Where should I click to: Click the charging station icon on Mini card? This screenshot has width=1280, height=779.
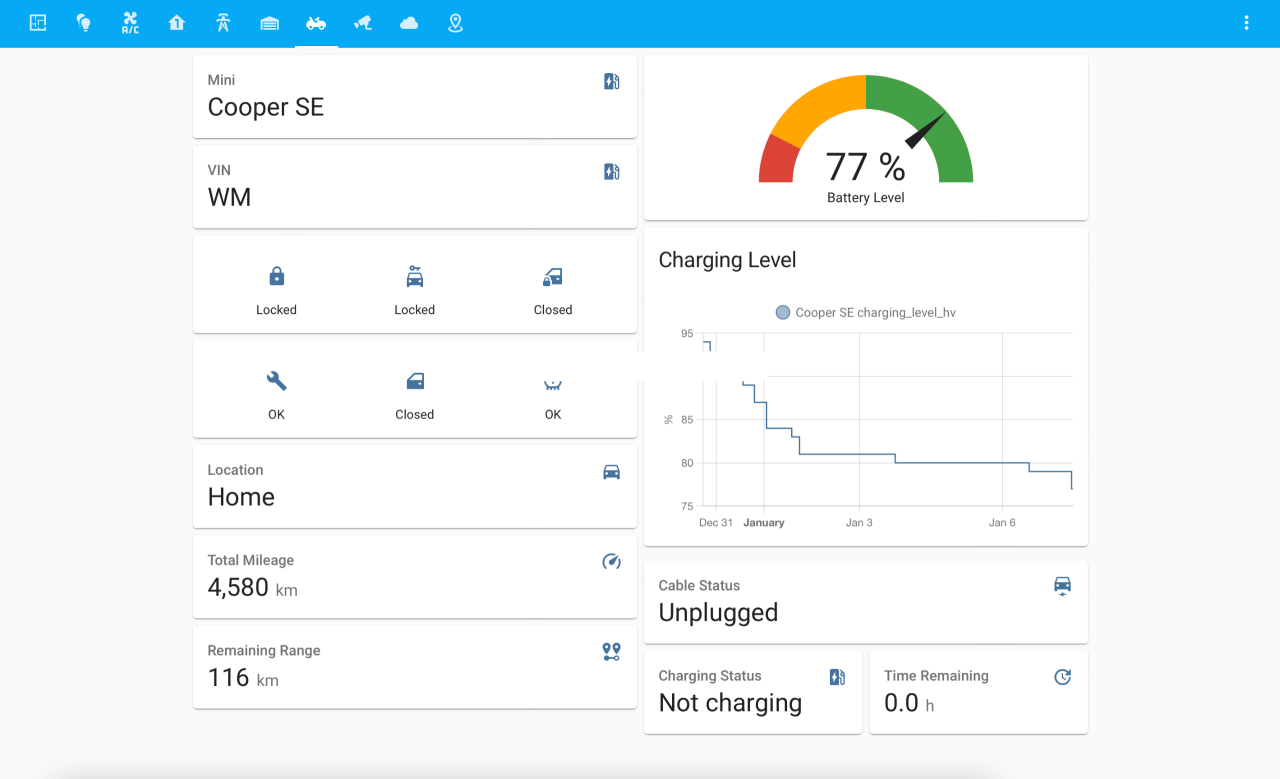[x=612, y=82]
